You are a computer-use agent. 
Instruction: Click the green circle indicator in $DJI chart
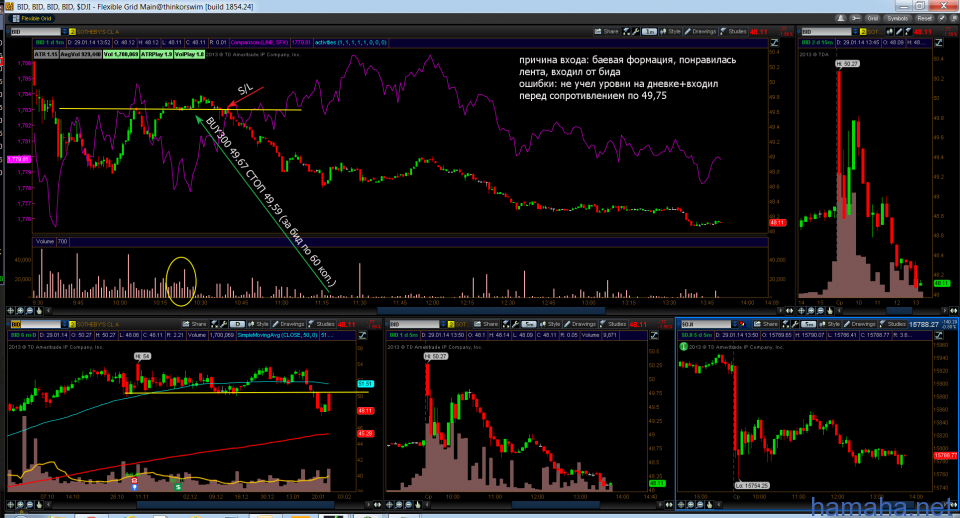[684, 347]
